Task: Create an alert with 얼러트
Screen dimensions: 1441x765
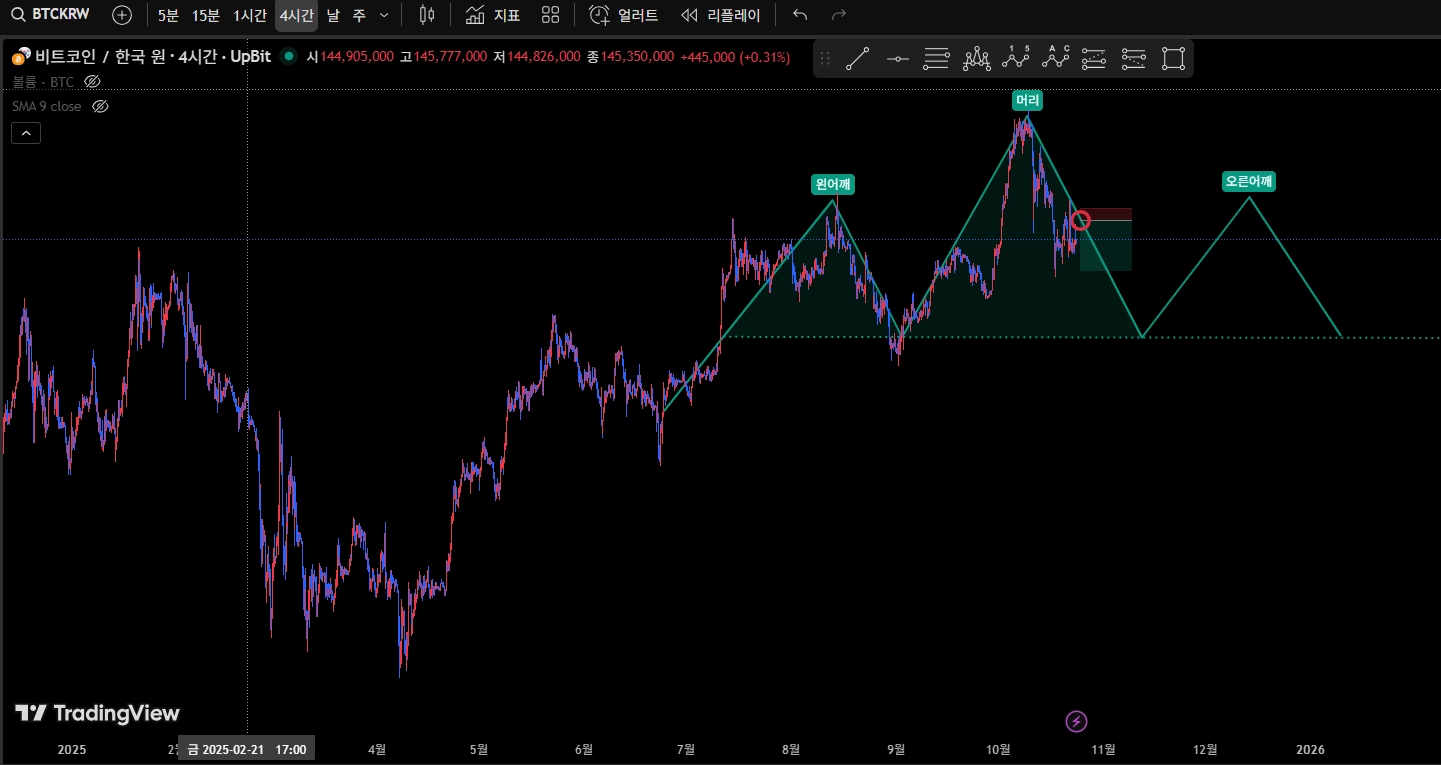Action: pyautogui.click(x=624, y=15)
